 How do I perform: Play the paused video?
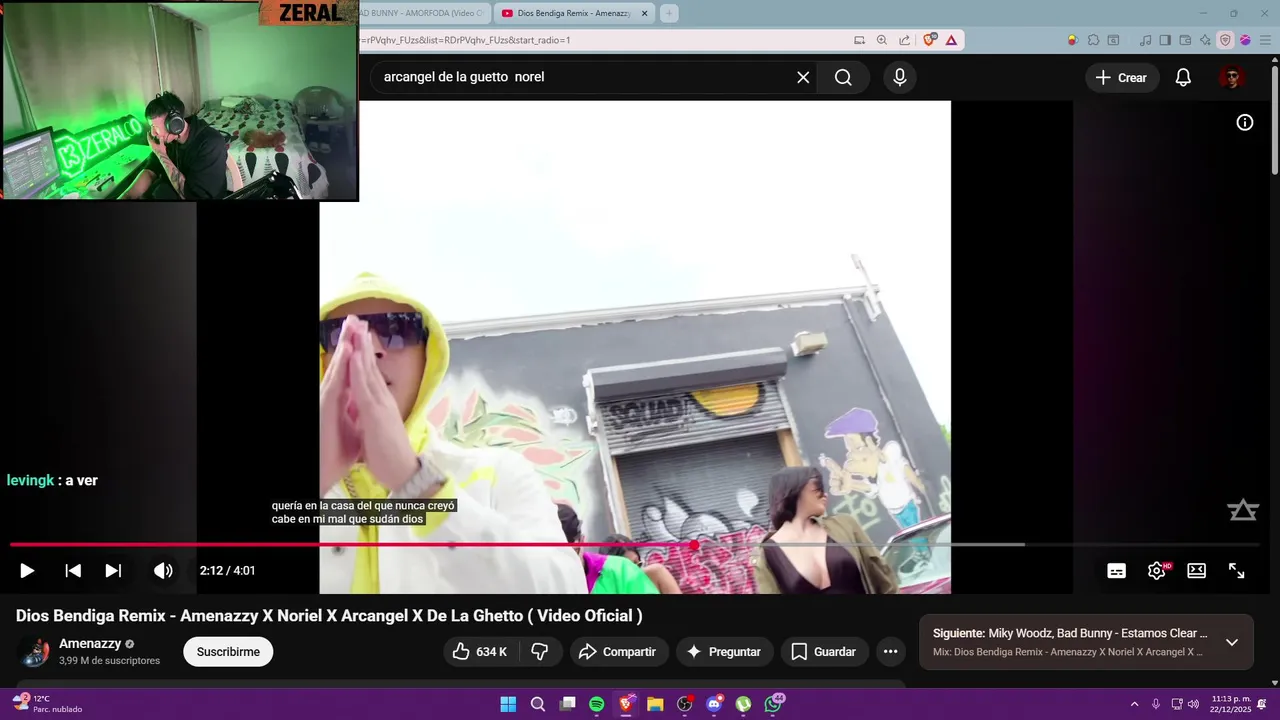[x=27, y=570]
